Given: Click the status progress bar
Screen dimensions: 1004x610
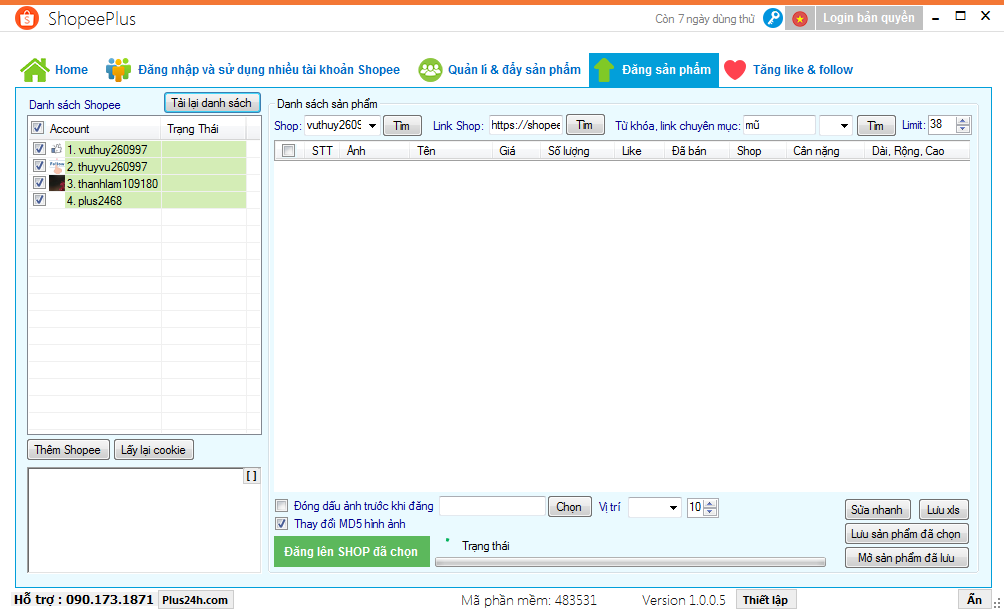Looking at the screenshot, I should tap(630, 562).
